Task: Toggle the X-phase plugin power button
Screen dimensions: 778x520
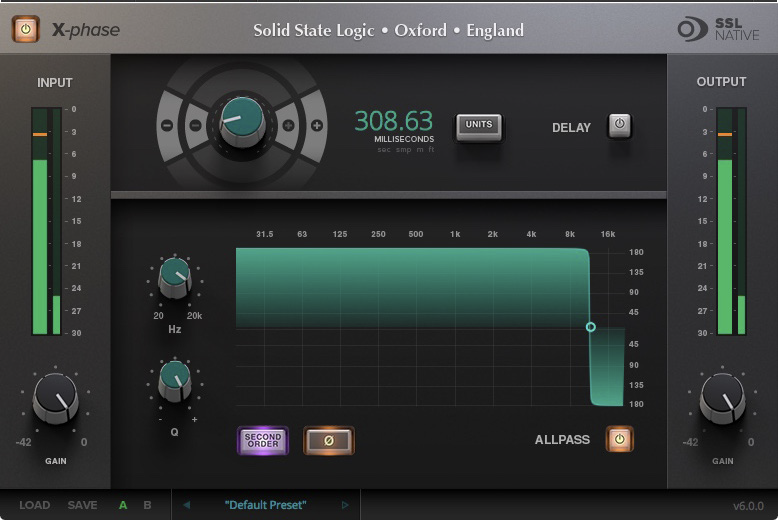Action: coord(25,29)
